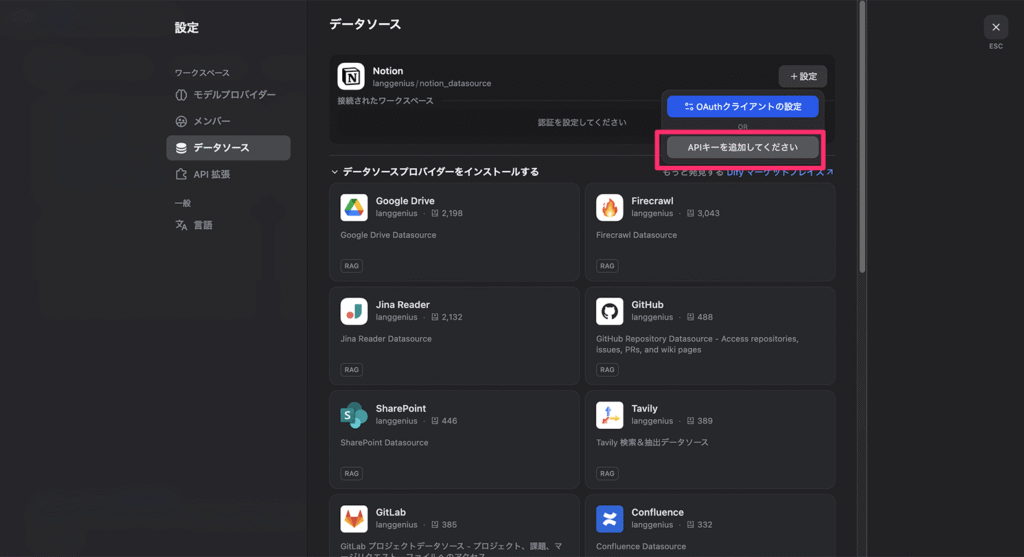Click the Firecrawl flame icon
The image size is (1024, 557).
click(610, 207)
